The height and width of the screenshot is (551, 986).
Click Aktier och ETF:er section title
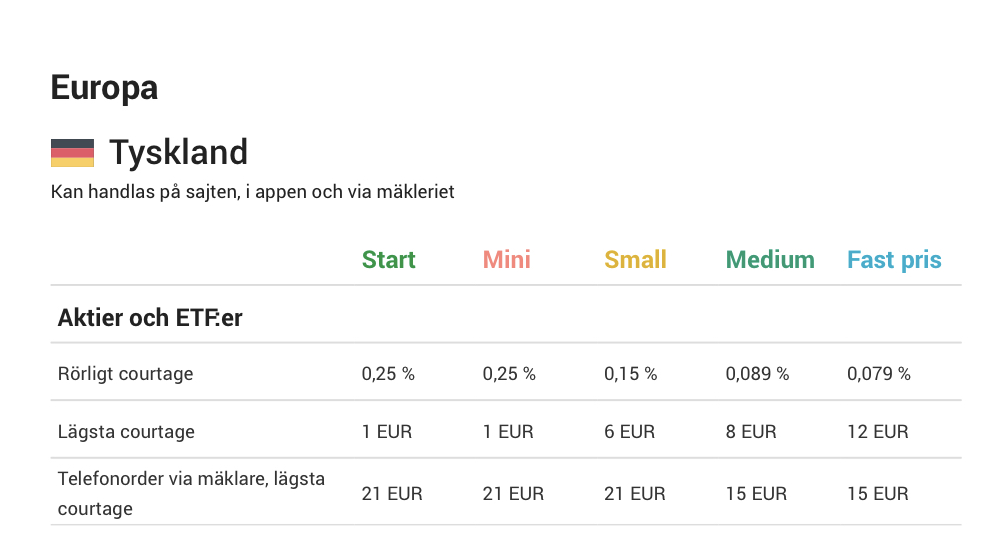click(150, 318)
